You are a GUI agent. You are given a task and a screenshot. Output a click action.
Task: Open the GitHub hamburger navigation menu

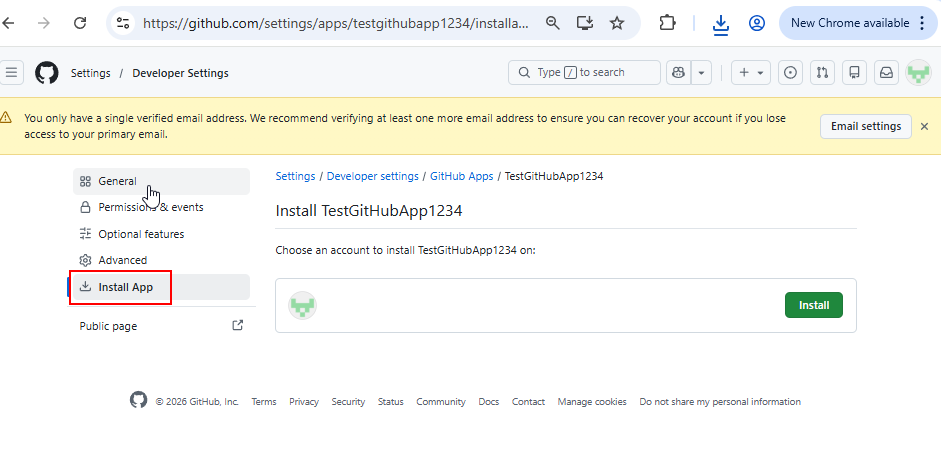pos(11,73)
